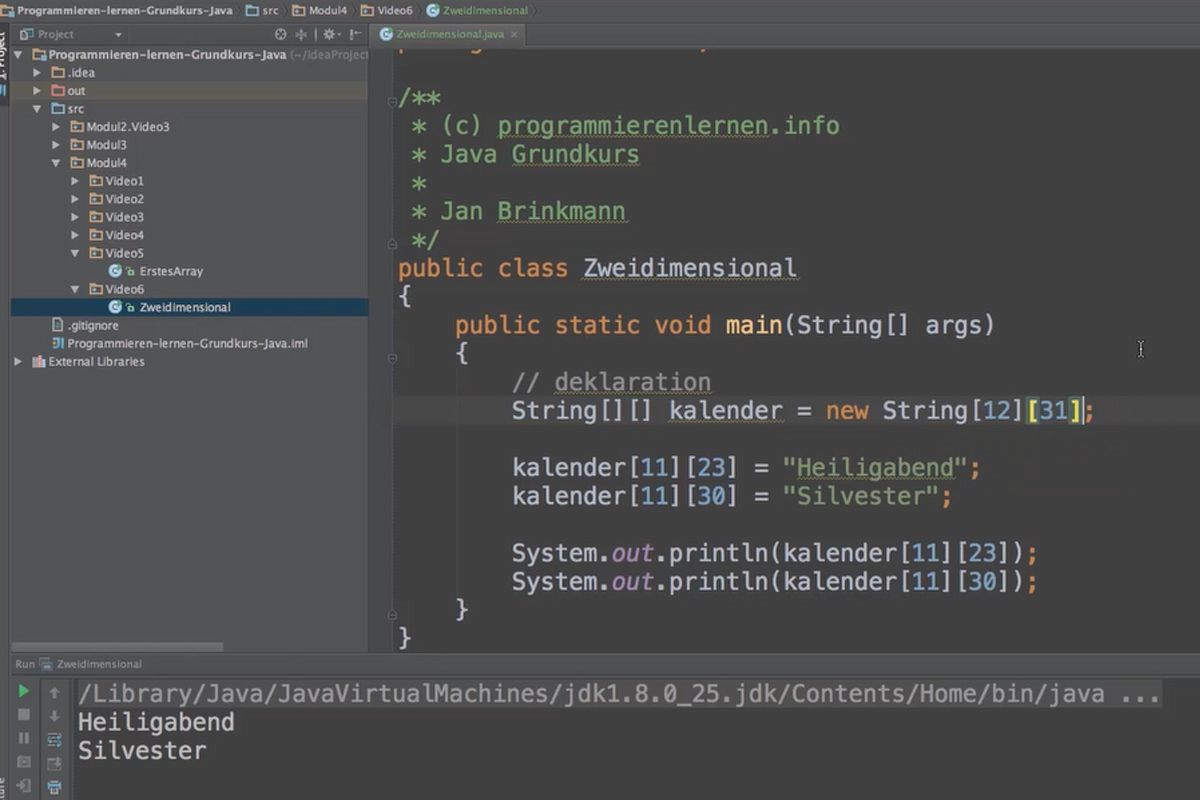Viewport: 1200px width, 800px height.
Task: Click the Modul4 breadcrumb
Action: coord(319,10)
